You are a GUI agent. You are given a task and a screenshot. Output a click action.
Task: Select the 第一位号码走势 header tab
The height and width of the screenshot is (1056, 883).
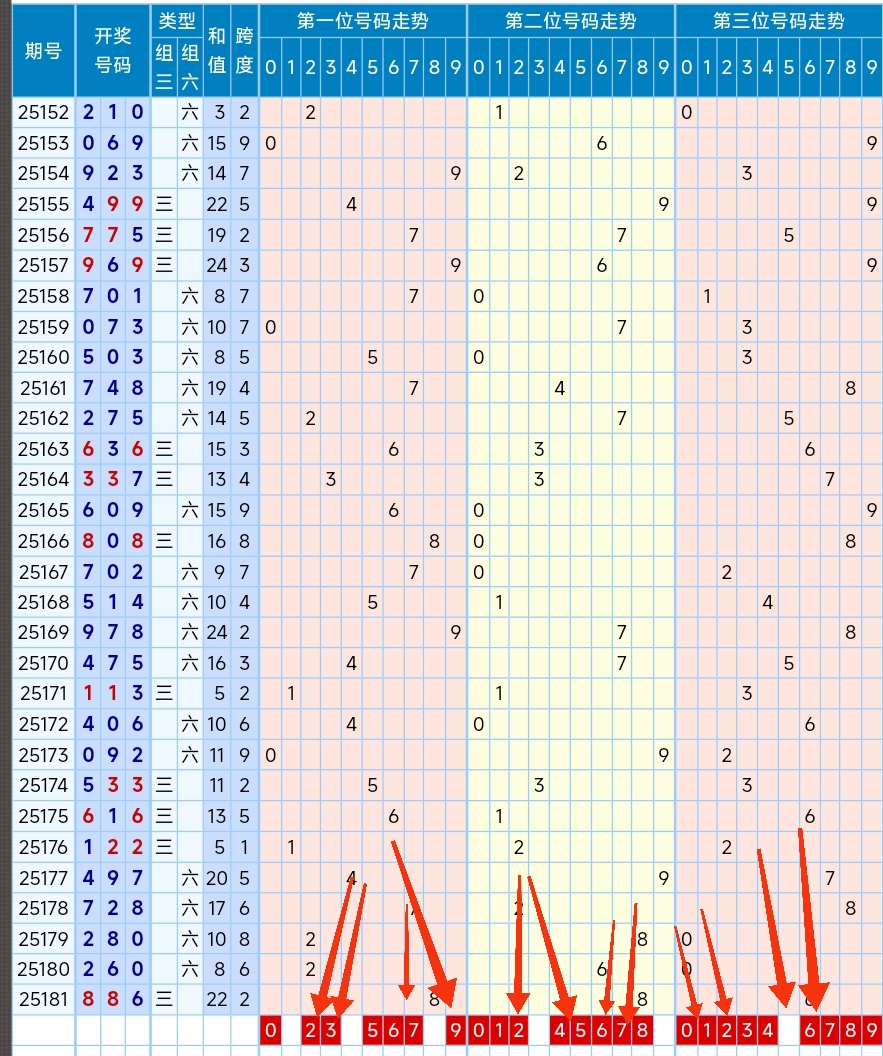[362, 21]
